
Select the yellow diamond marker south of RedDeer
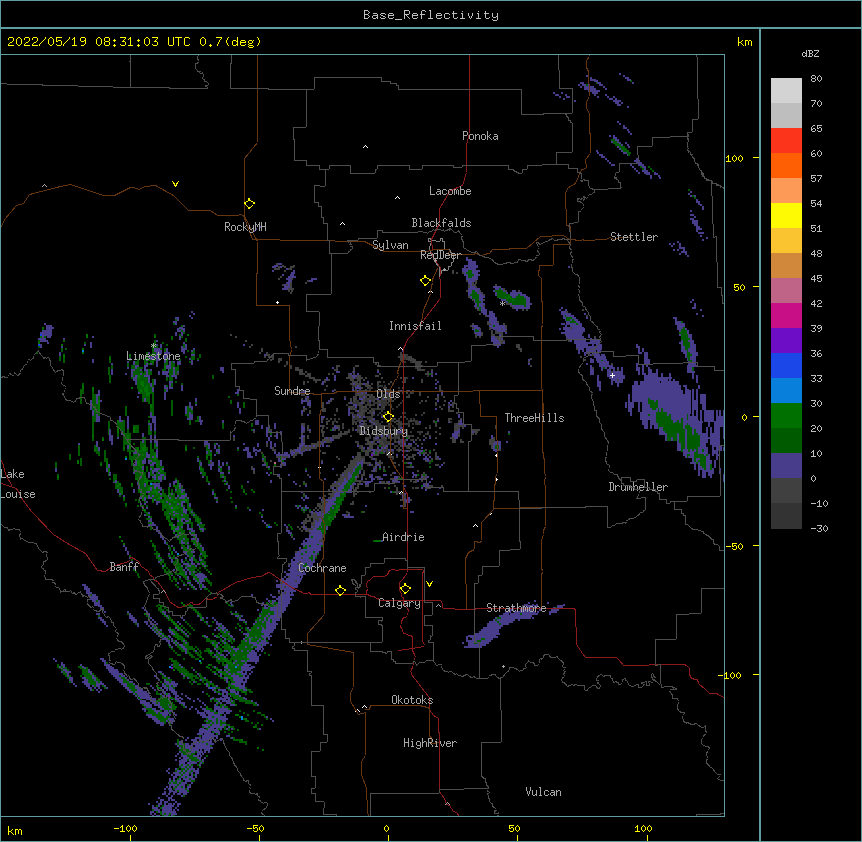pos(425,281)
